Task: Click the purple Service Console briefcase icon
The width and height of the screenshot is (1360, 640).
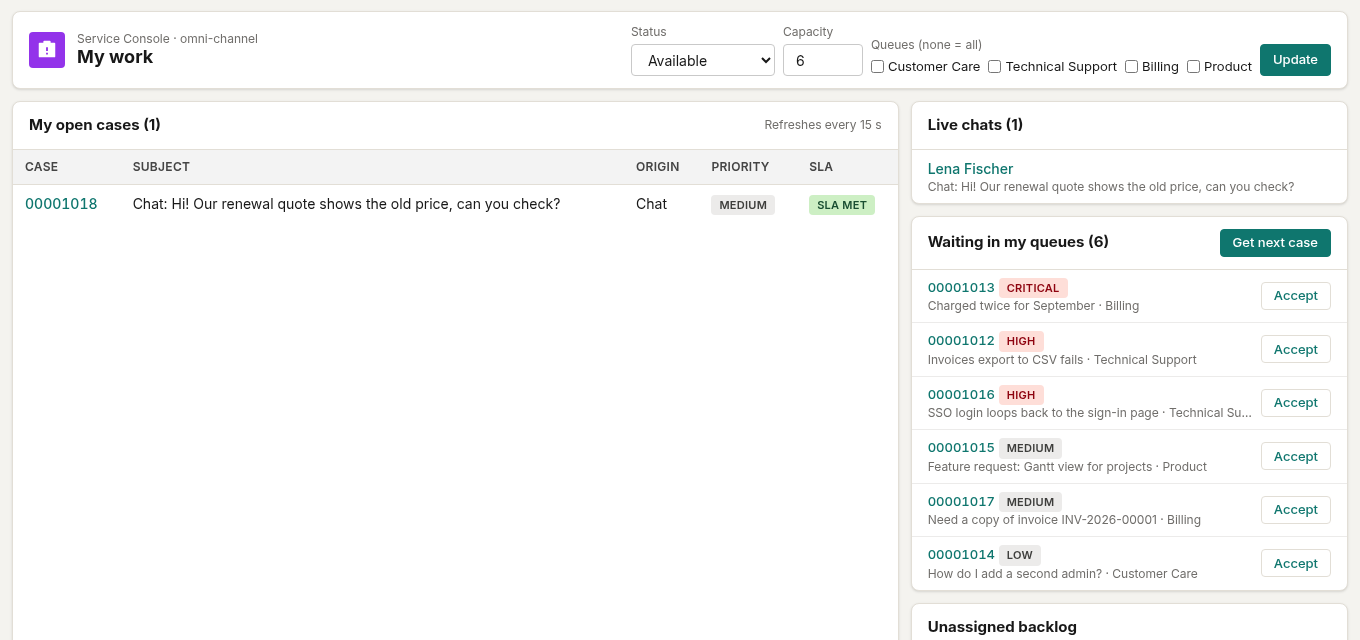Action: click(47, 50)
